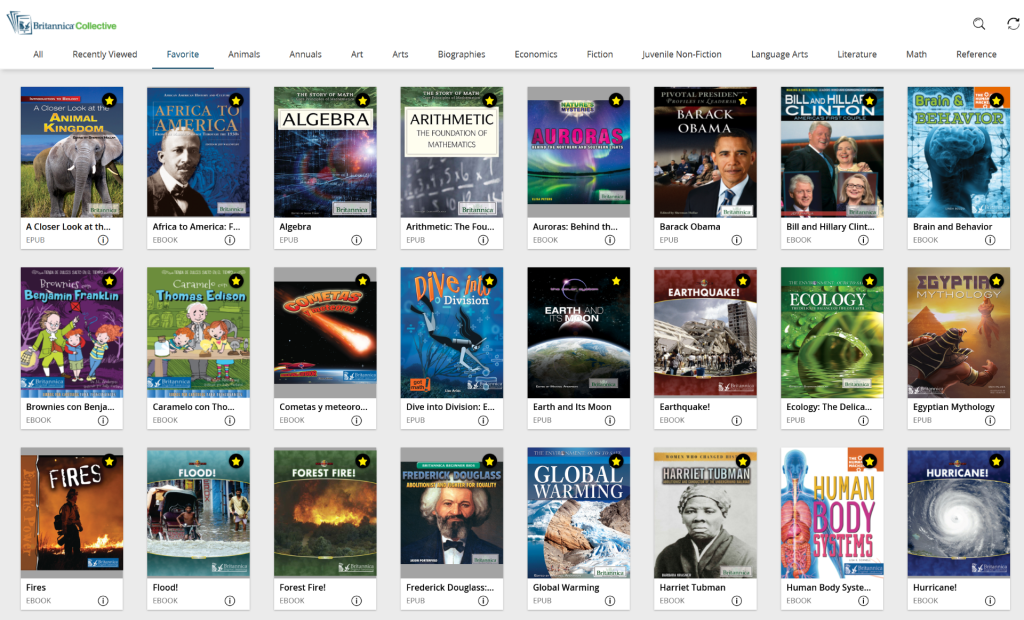View Hurricane! book info icon
Viewport: 1024px width, 620px height.
tap(990, 600)
